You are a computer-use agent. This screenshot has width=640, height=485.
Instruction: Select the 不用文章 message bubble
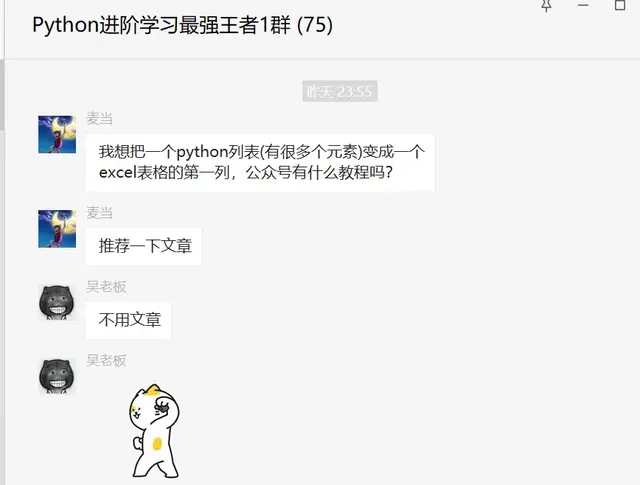(129, 320)
